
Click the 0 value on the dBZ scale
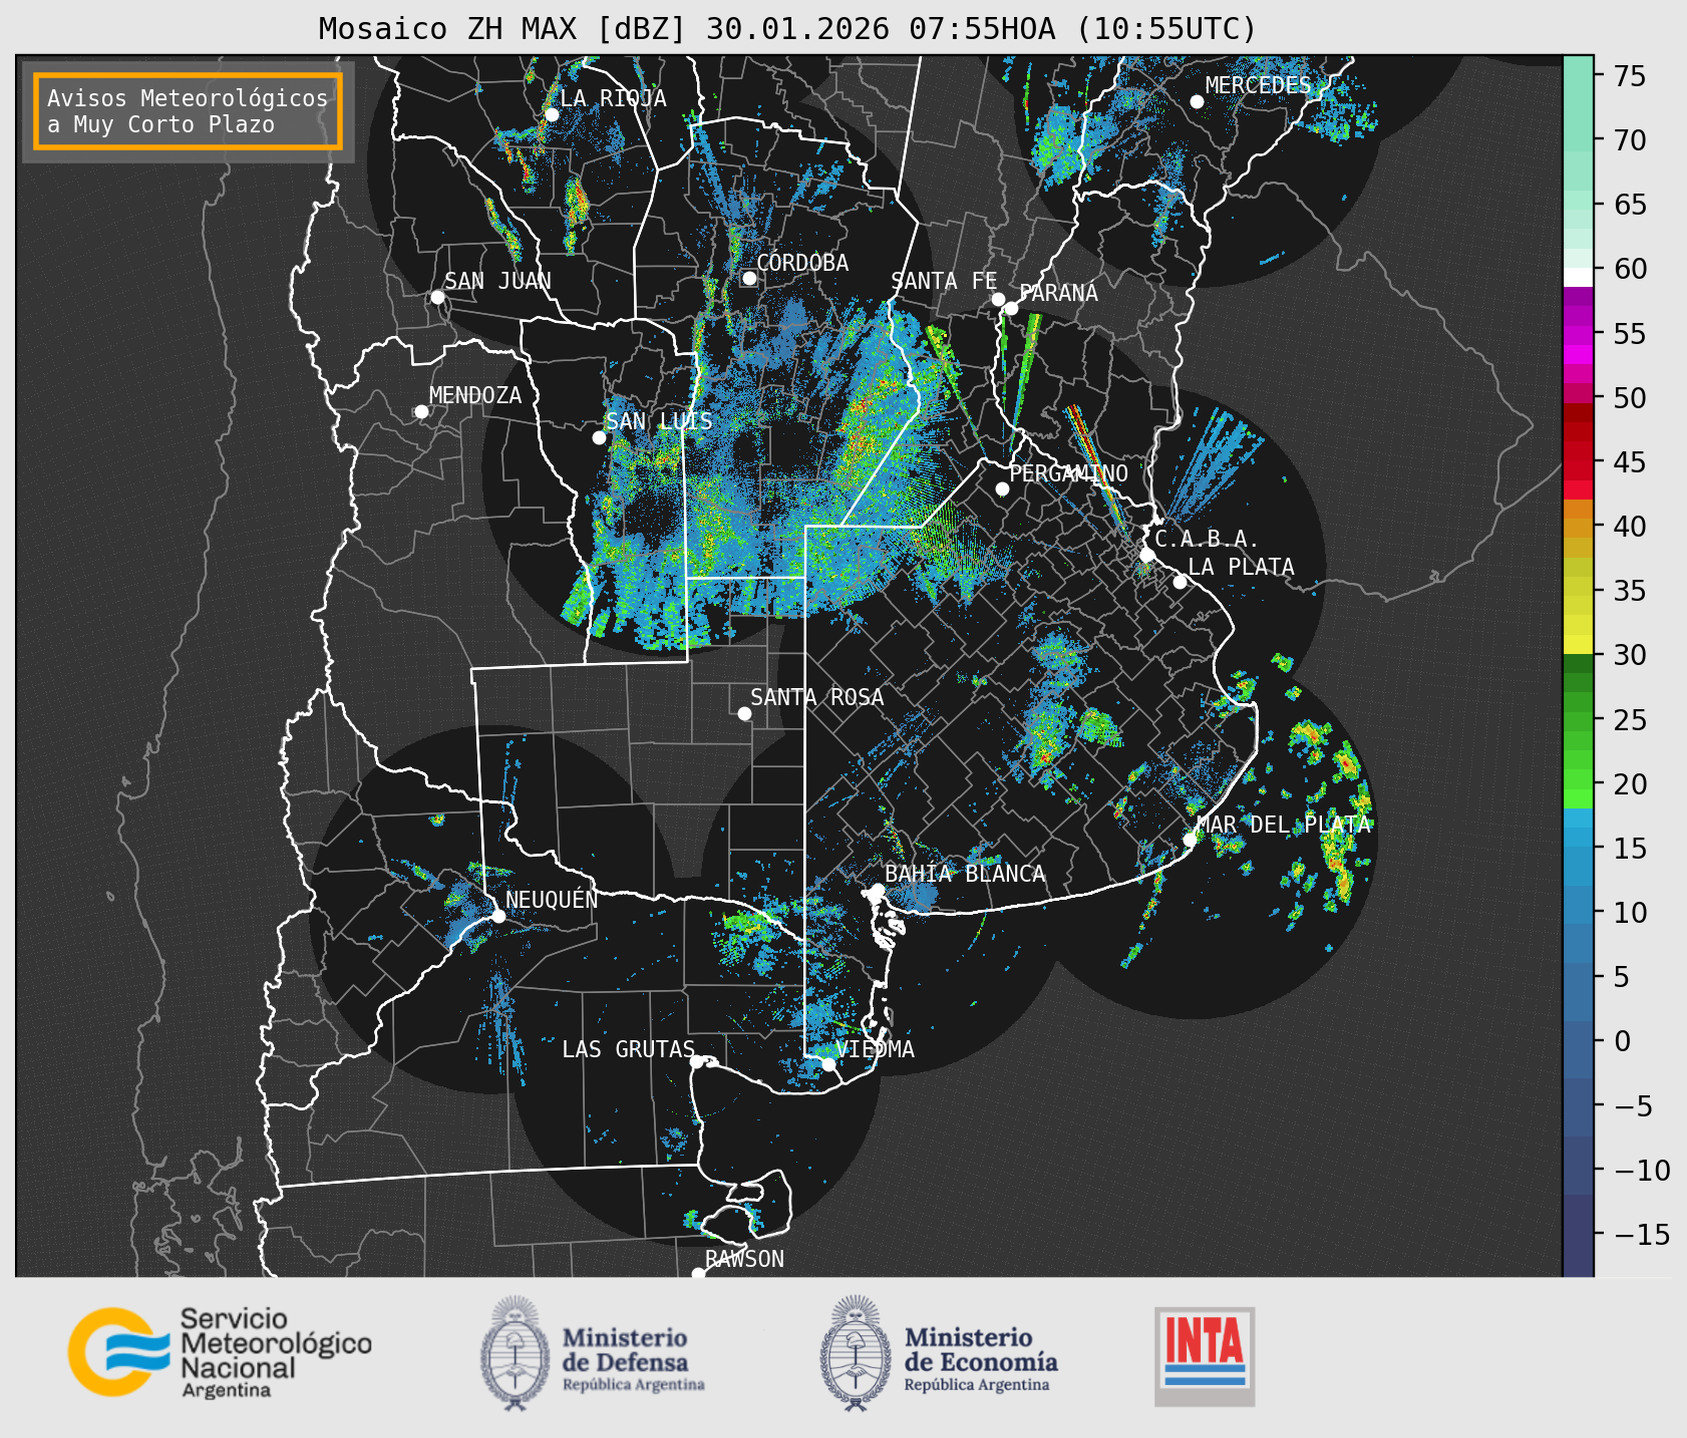[1621, 1041]
